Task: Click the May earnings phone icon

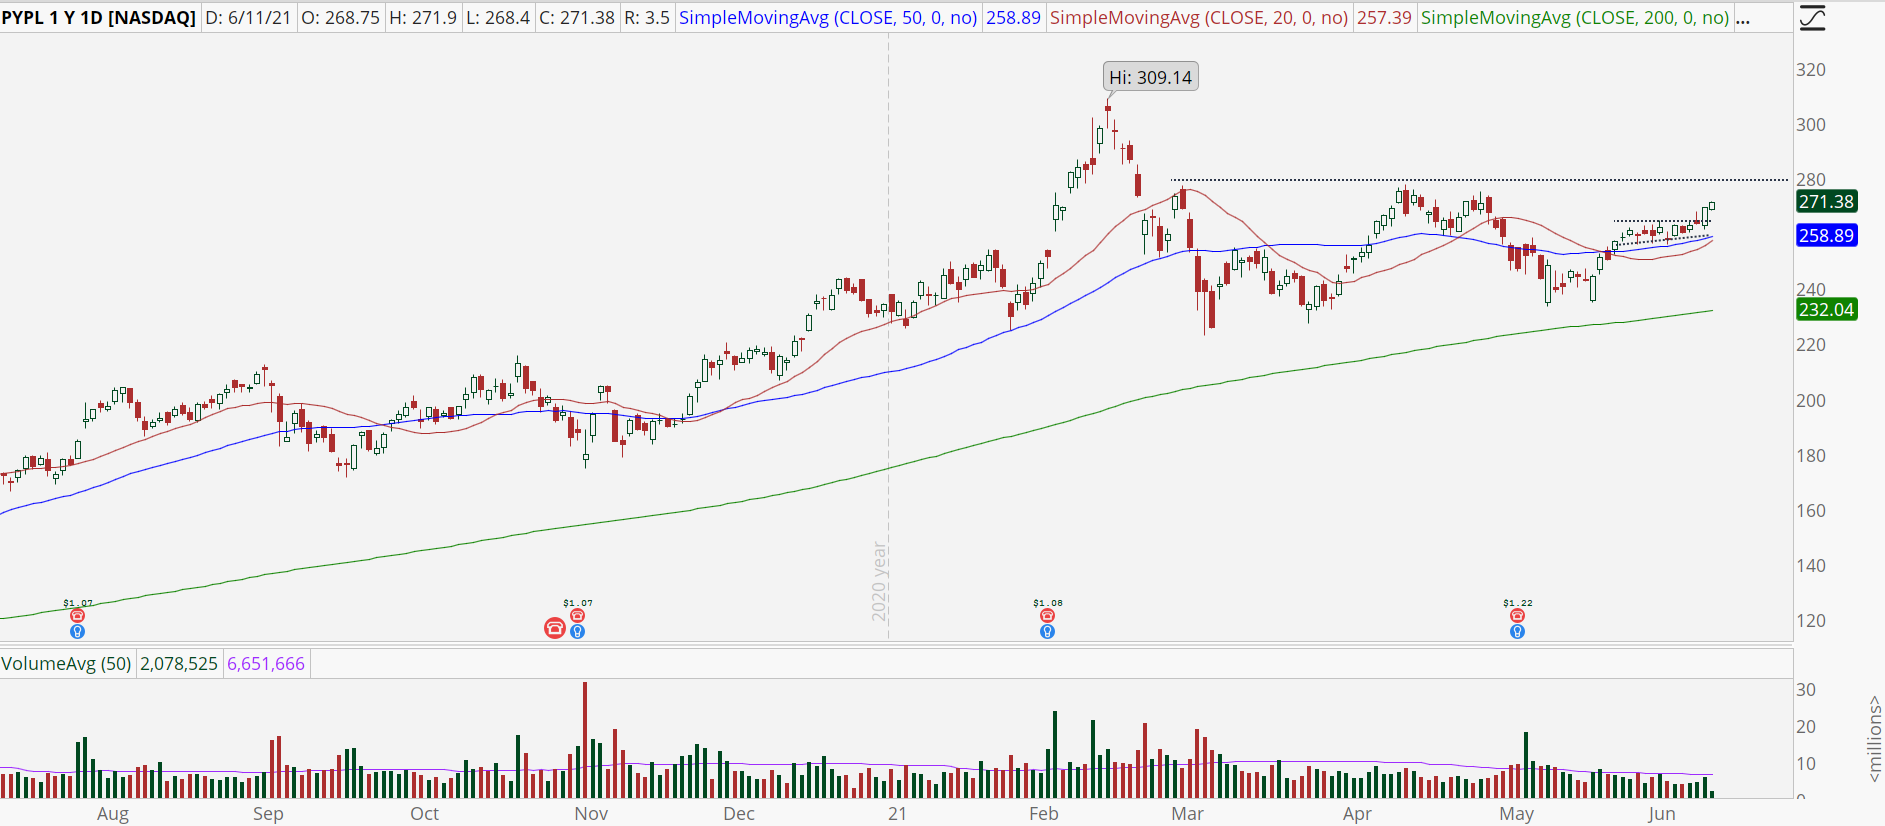Action: coord(1518,616)
